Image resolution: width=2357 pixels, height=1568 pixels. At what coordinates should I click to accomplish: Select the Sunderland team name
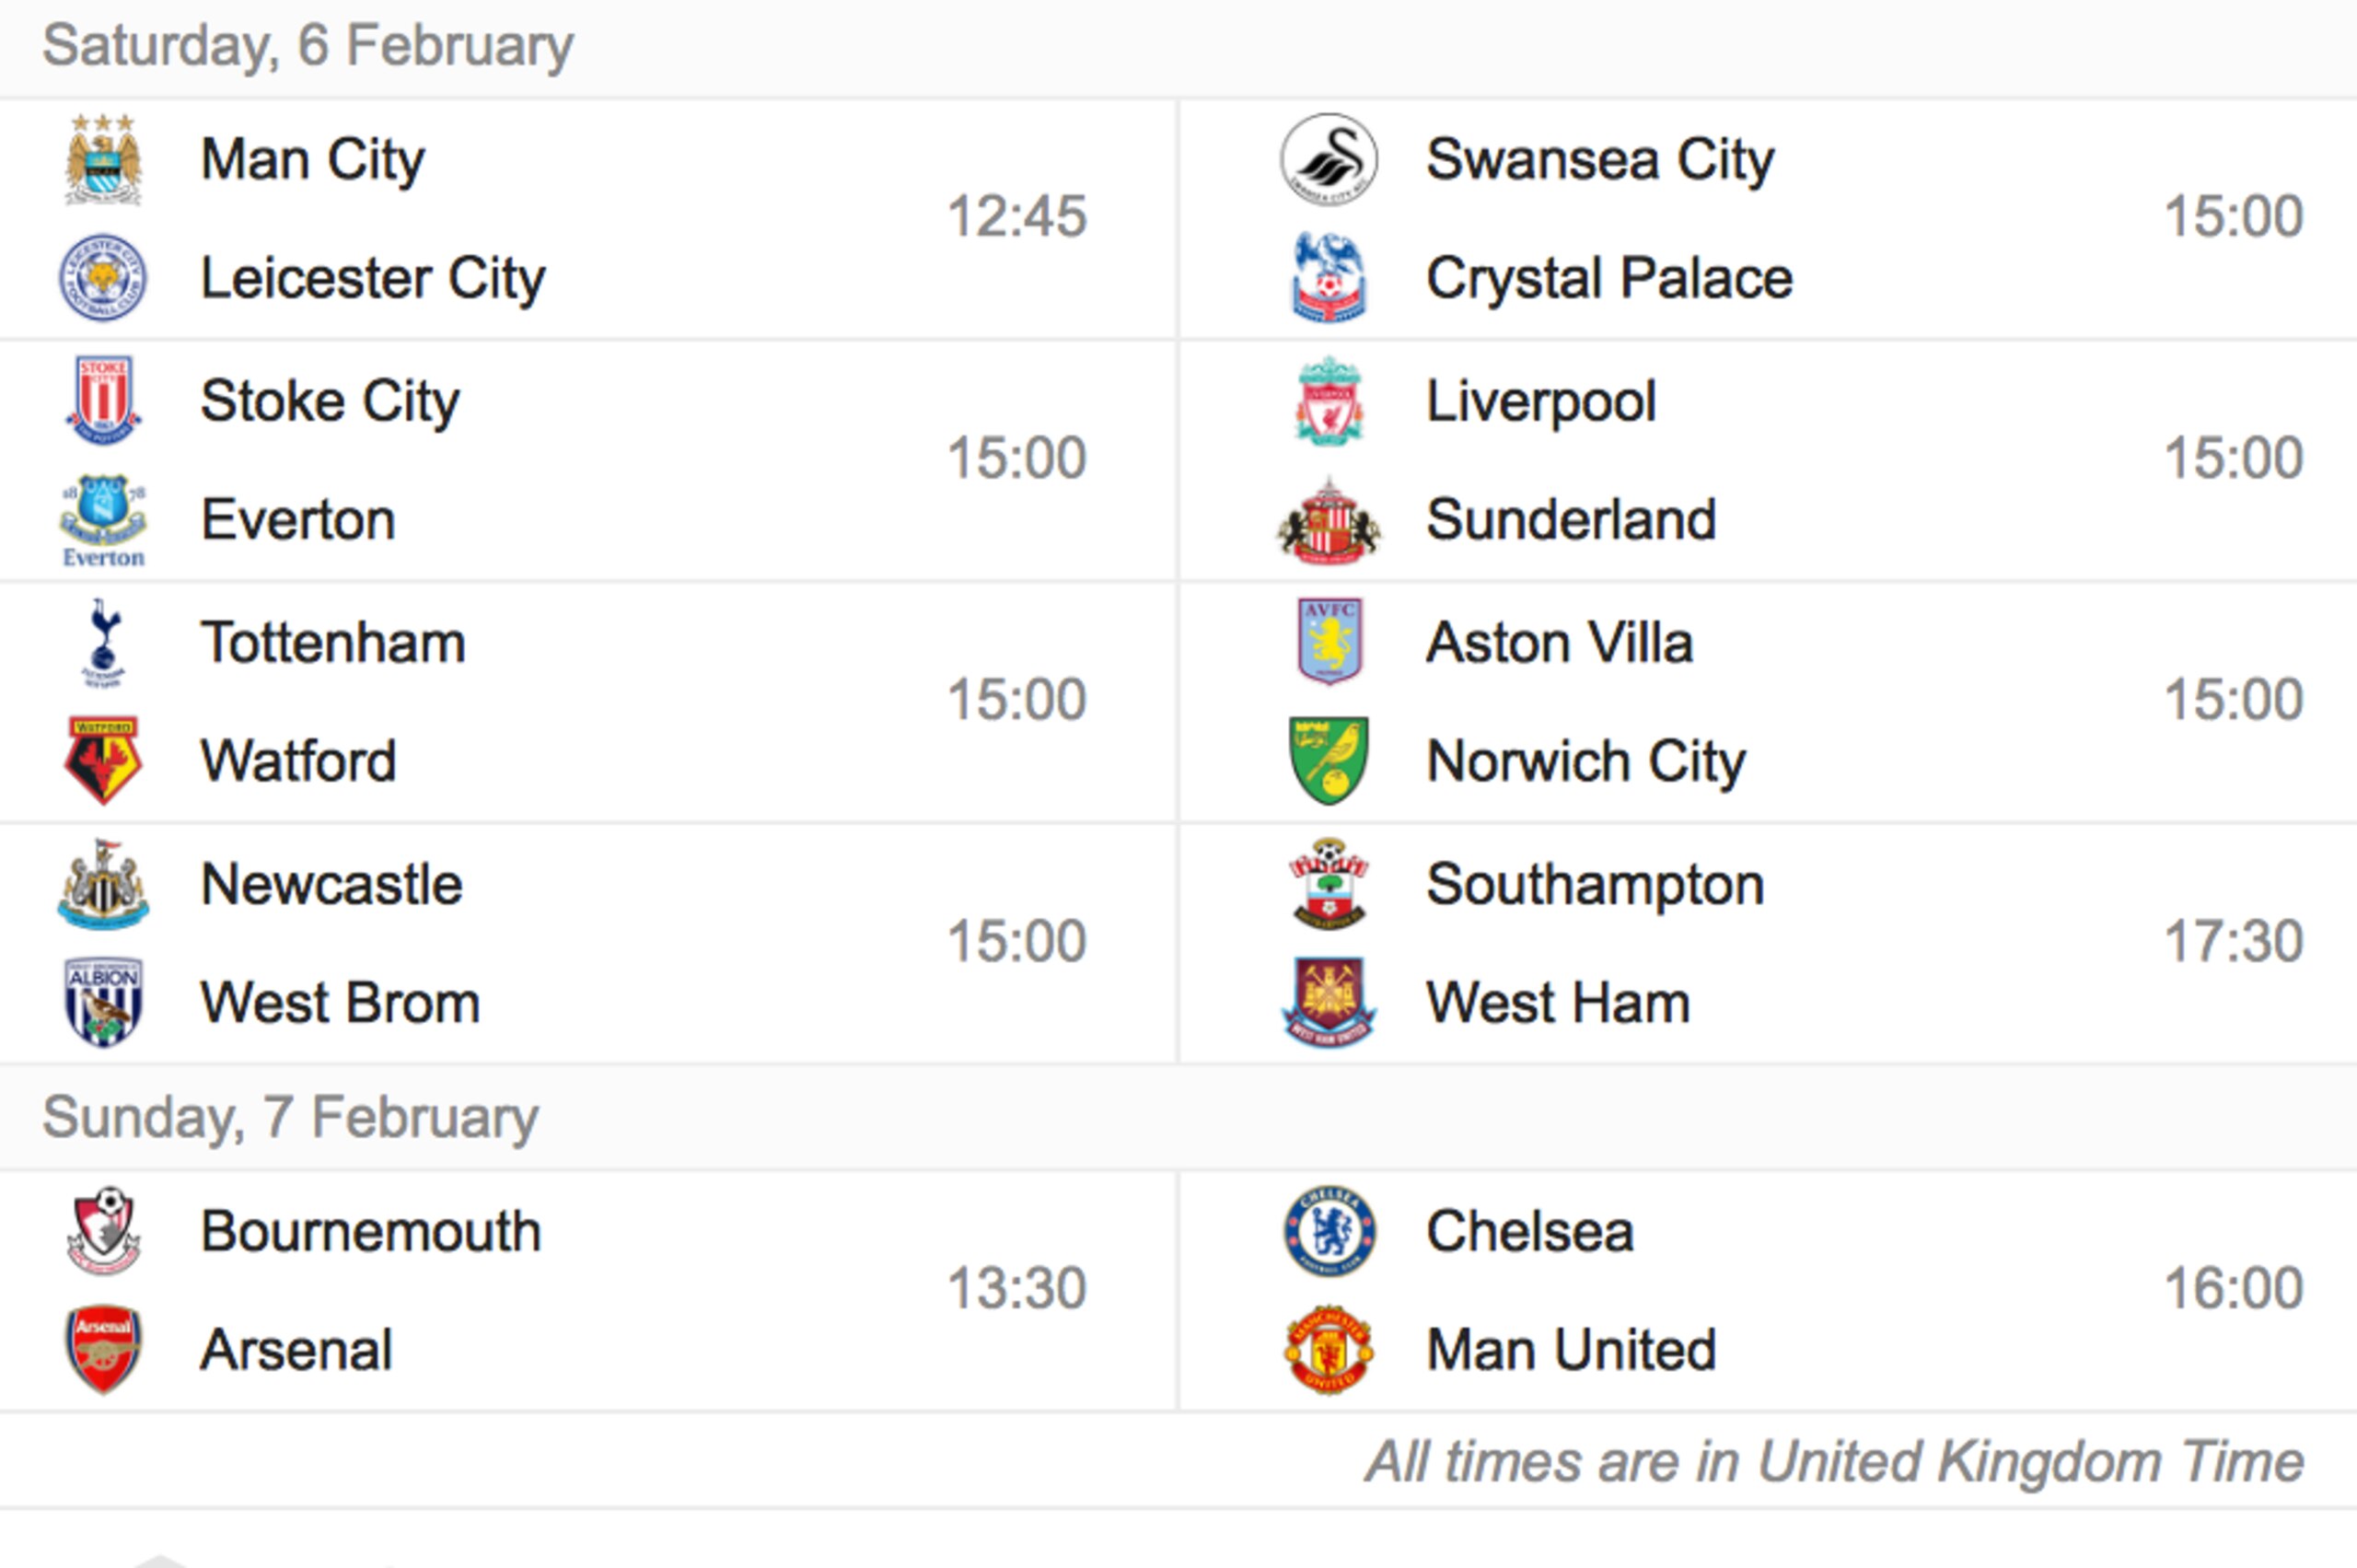(1571, 520)
